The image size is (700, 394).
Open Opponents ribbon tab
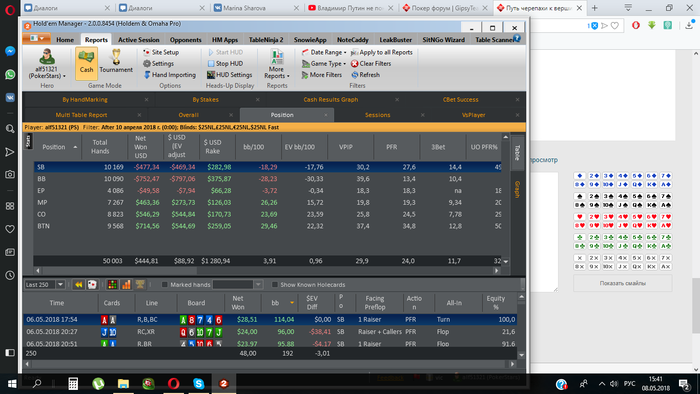pyautogui.click(x=185, y=40)
